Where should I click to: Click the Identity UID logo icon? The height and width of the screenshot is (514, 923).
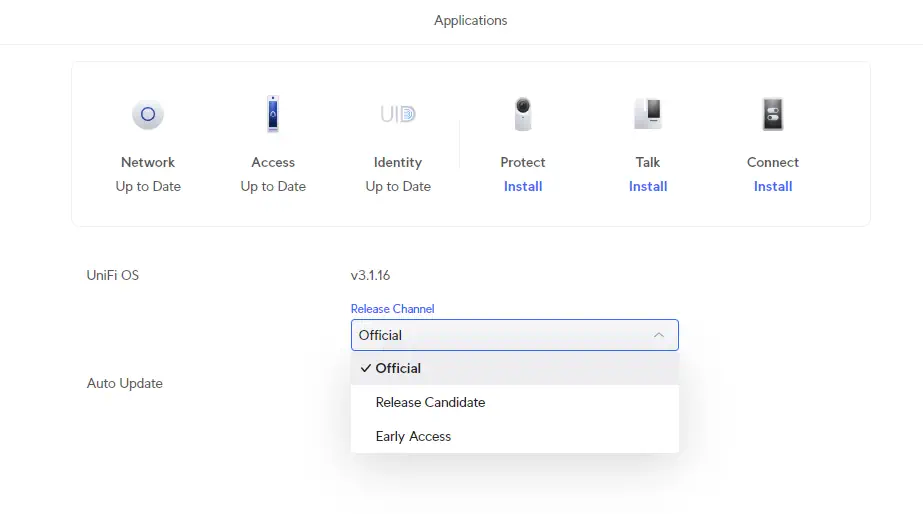(398, 114)
